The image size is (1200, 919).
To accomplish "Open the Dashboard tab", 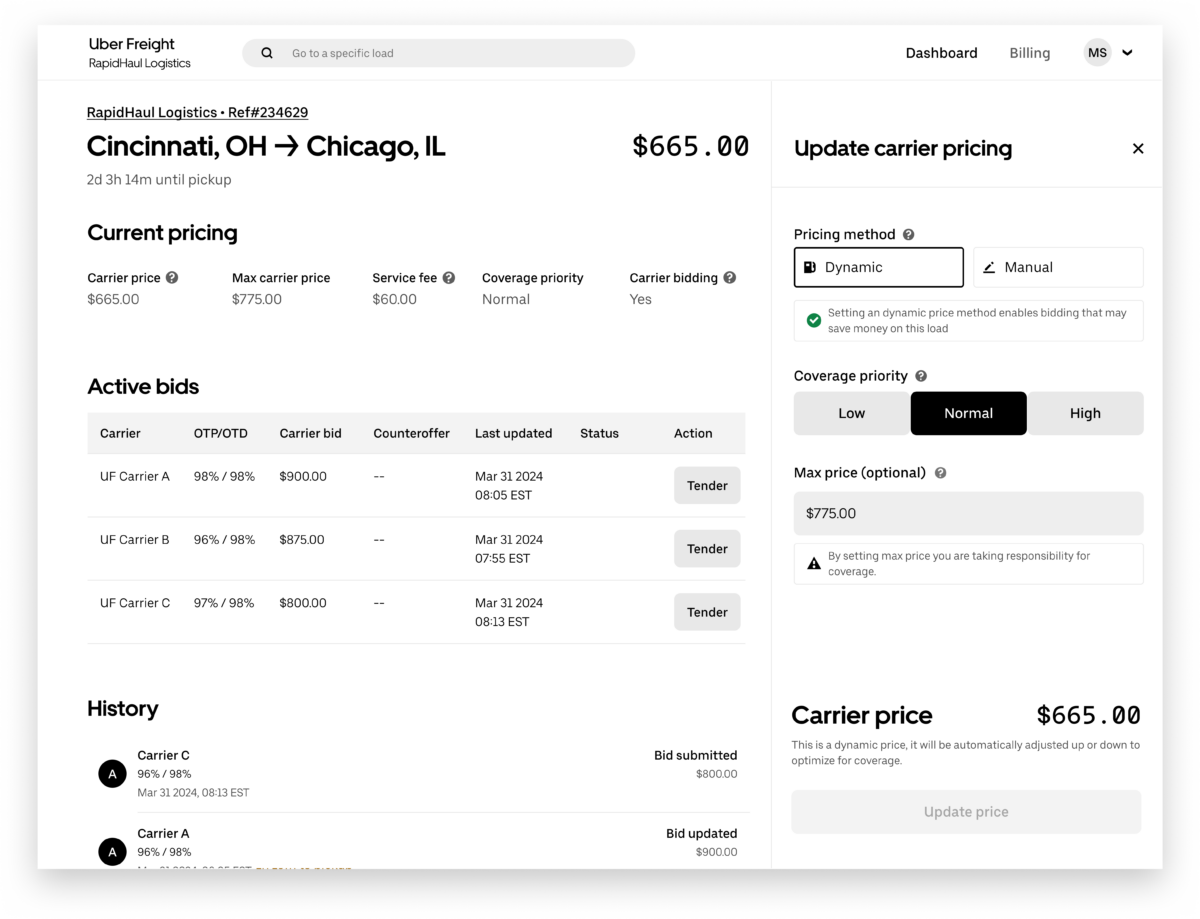I will pyautogui.click(x=941, y=53).
